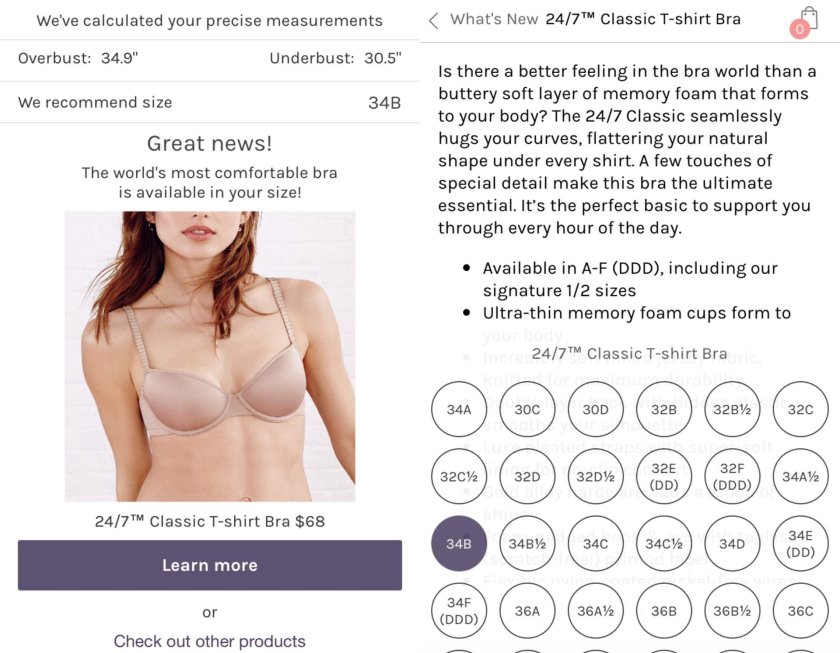
Task: Choose size 36C option
Action: pos(800,611)
